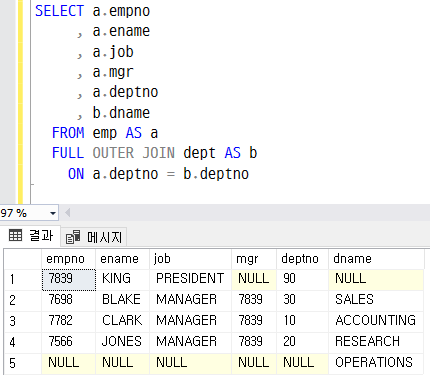Screen dimensions: 430x379
Task: Click the SELECT keyword in the query editor
Action: pyautogui.click(x=59, y=11)
